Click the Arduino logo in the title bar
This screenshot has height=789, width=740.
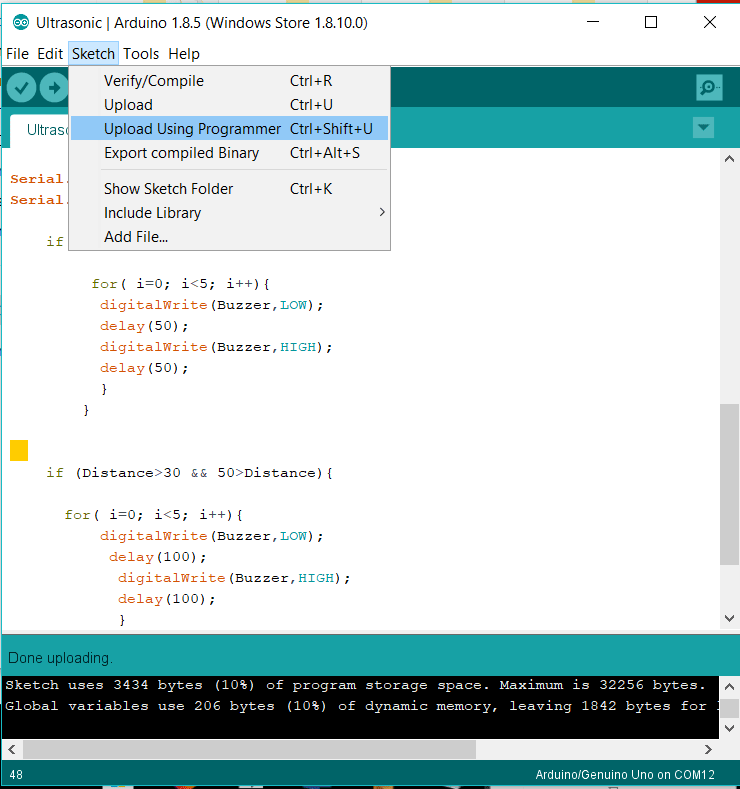tap(21, 23)
